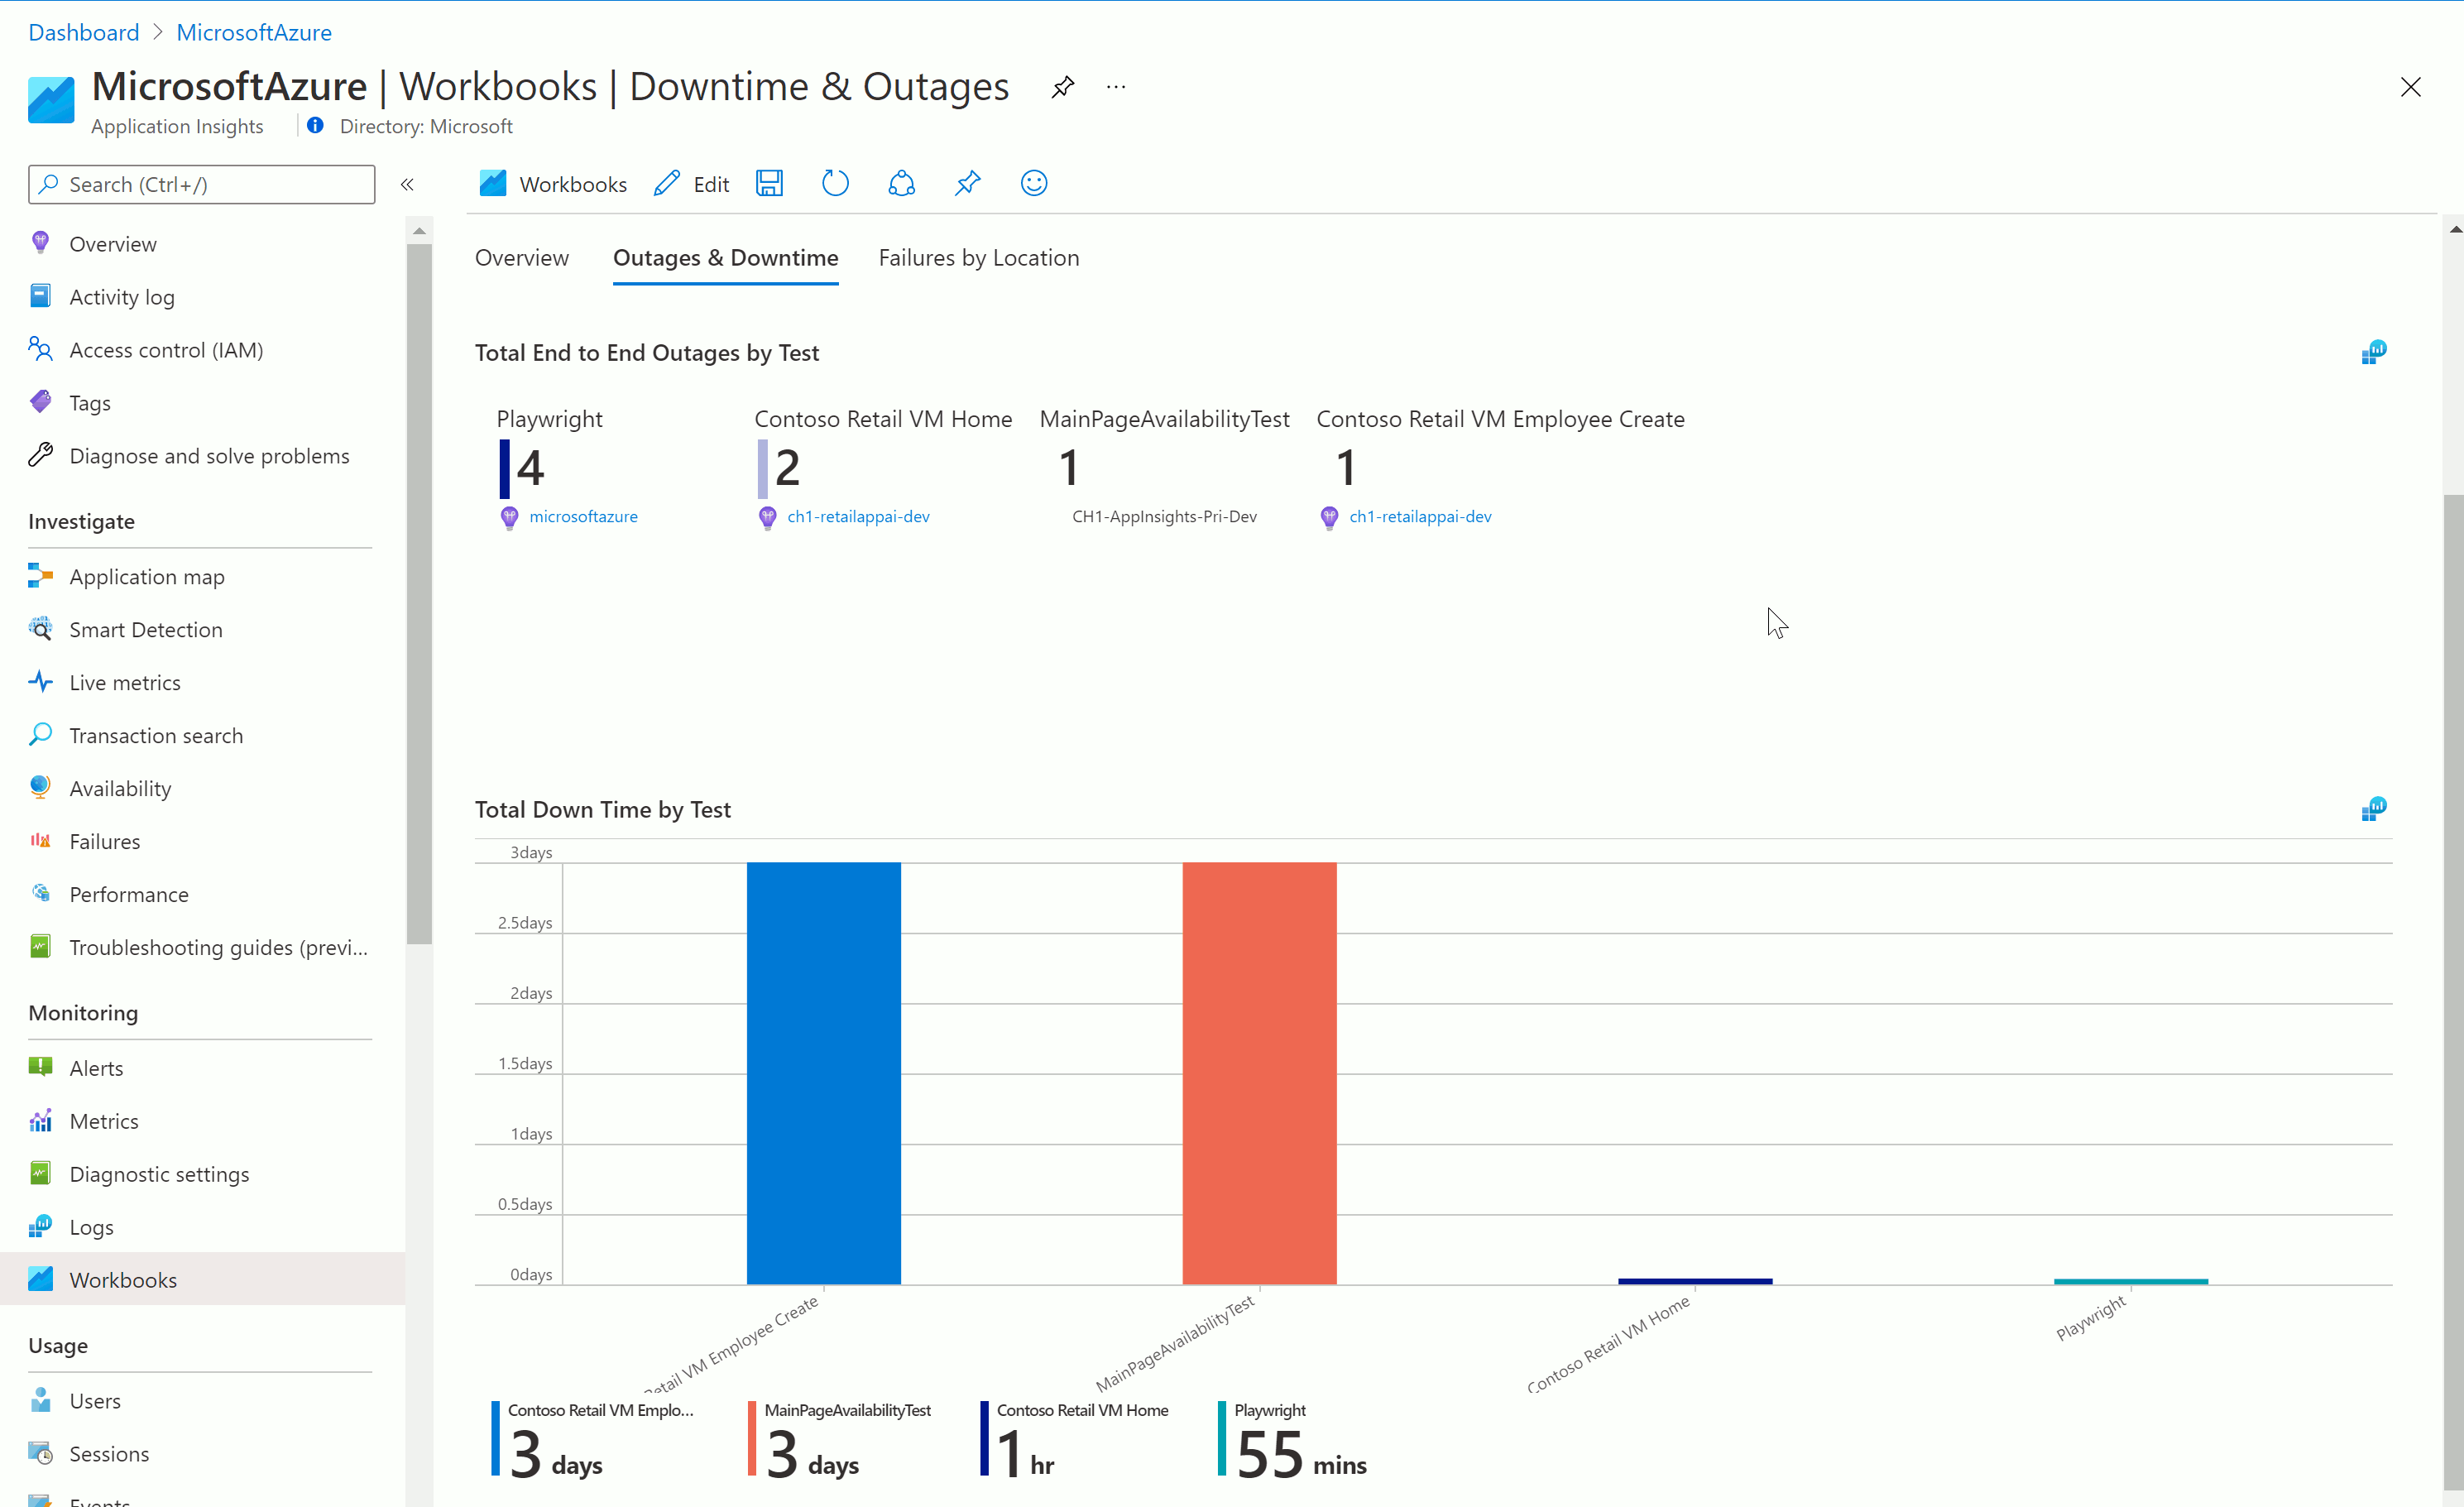Click the MicrosoftAzure breadcrumb link
The height and width of the screenshot is (1507, 2464).
pos(254,32)
